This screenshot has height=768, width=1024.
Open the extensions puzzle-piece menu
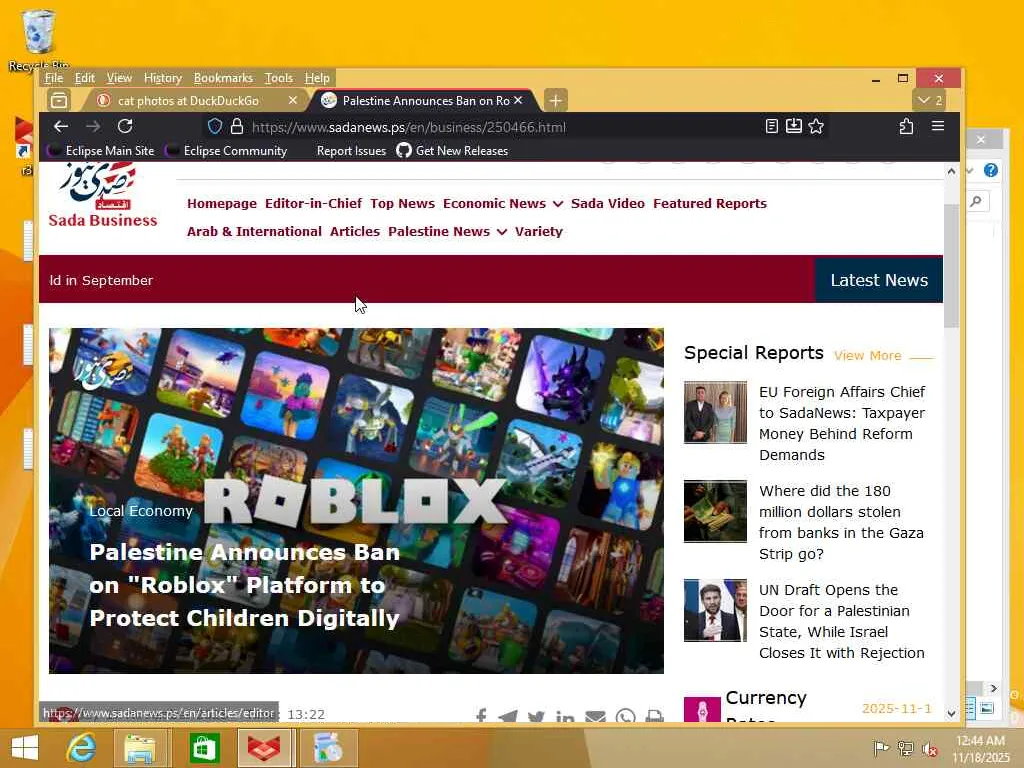(906, 126)
